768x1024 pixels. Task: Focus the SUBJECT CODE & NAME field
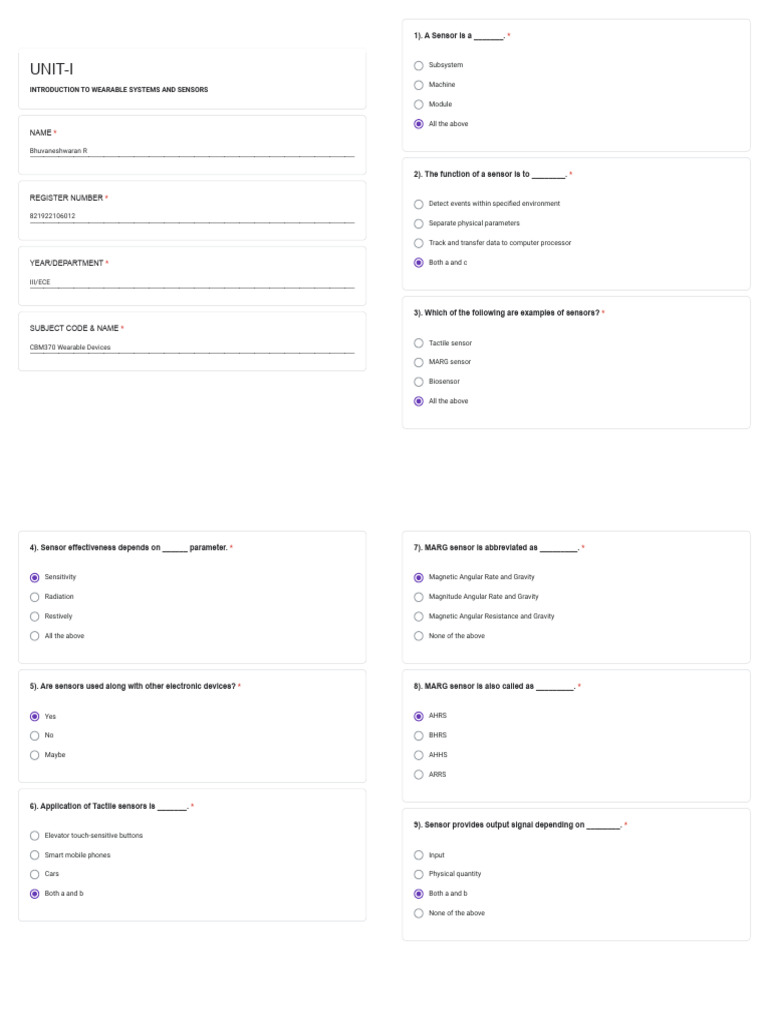point(192,347)
